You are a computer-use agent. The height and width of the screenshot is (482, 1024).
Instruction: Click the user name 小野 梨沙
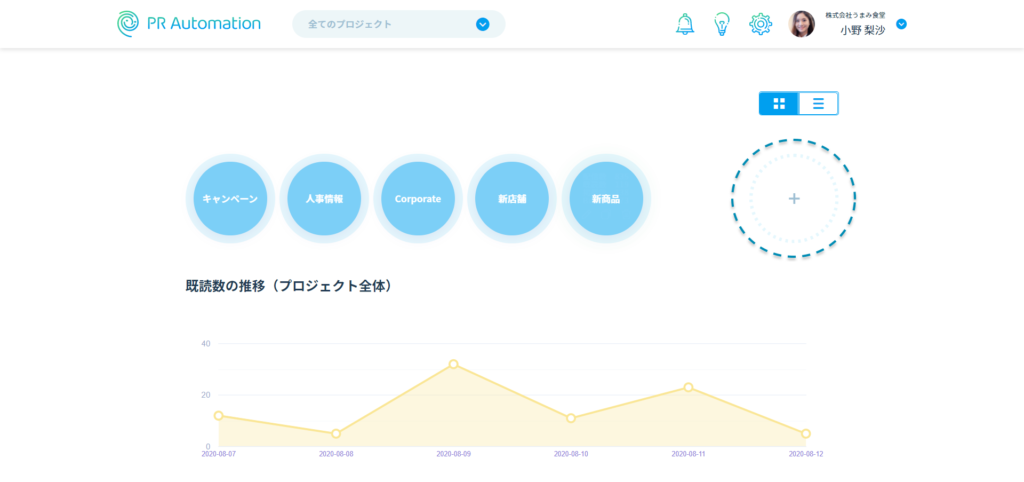click(x=862, y=31)
